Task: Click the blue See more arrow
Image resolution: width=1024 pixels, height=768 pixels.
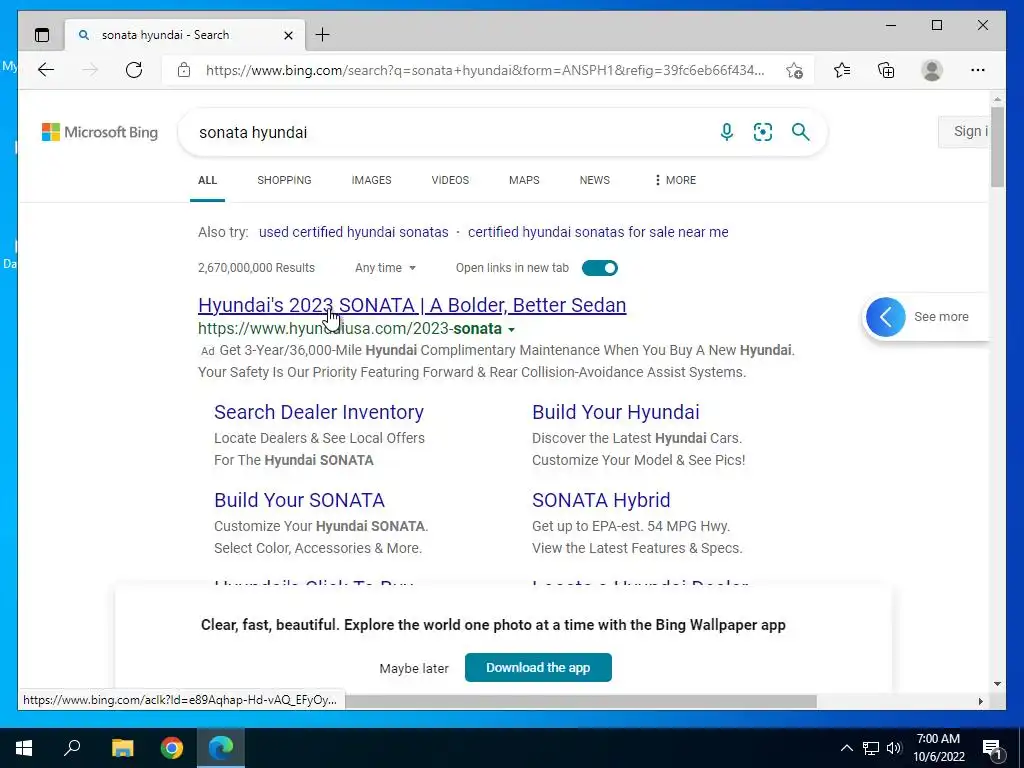Action: [886, 317]
